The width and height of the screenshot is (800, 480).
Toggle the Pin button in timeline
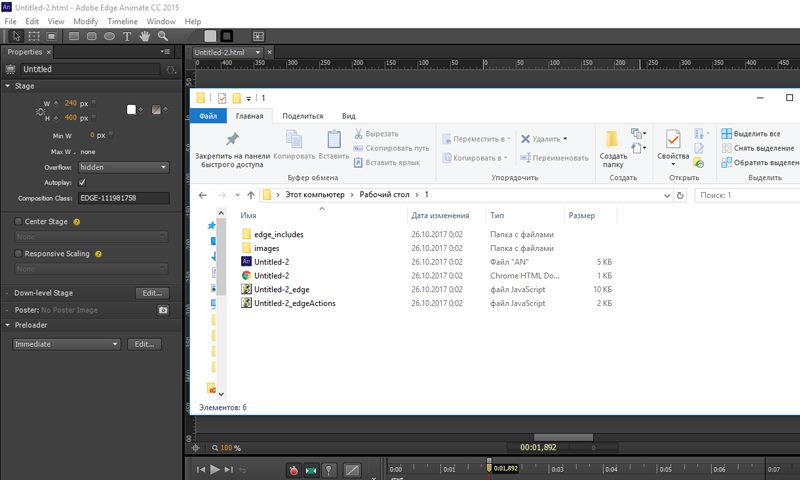329,470
